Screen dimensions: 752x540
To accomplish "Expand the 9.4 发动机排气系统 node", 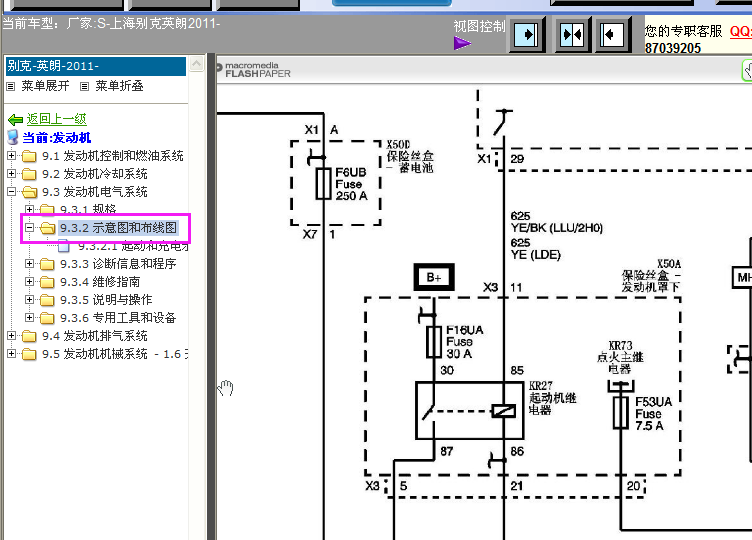I will point(12,335).
